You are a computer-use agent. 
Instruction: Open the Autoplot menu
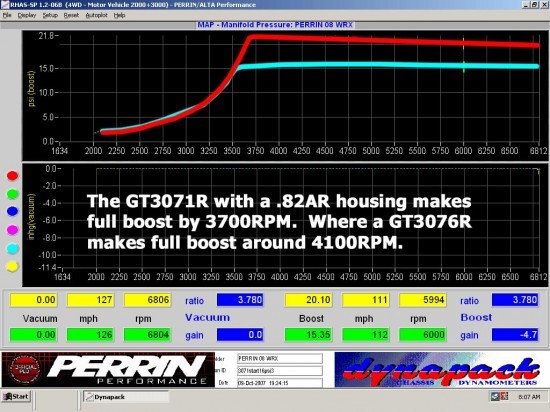click(x=96, y=15)
